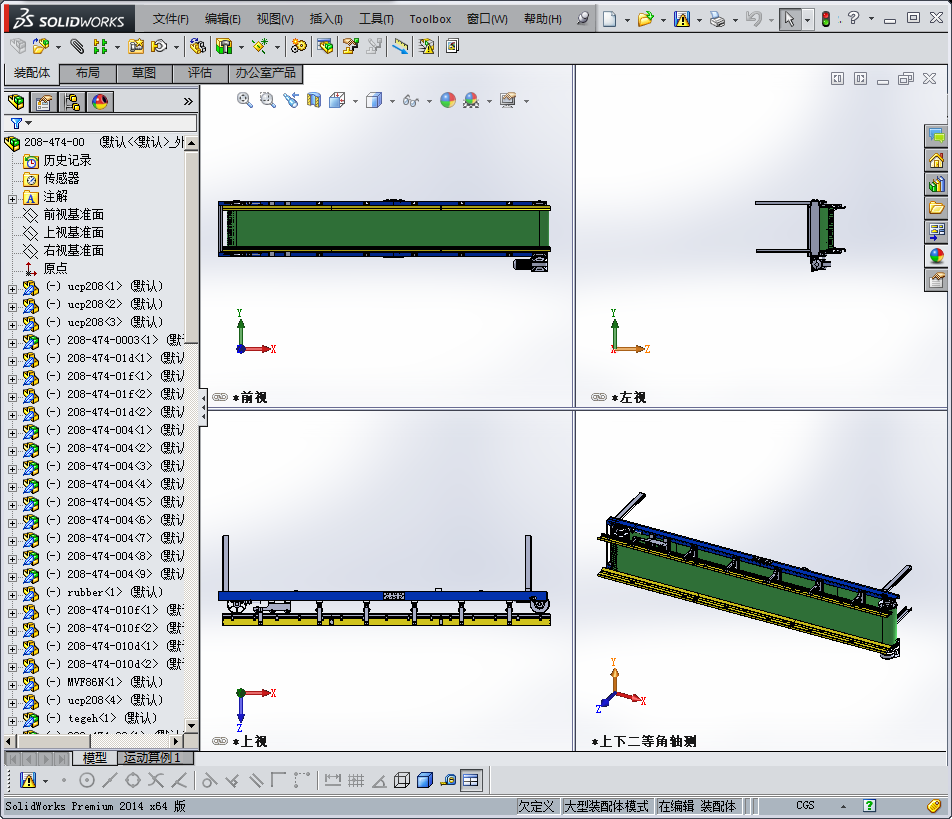Click the Zoom to Fit magnifier icon
Image resolution: width=952 pixels, height=819 pixels.
245,100
